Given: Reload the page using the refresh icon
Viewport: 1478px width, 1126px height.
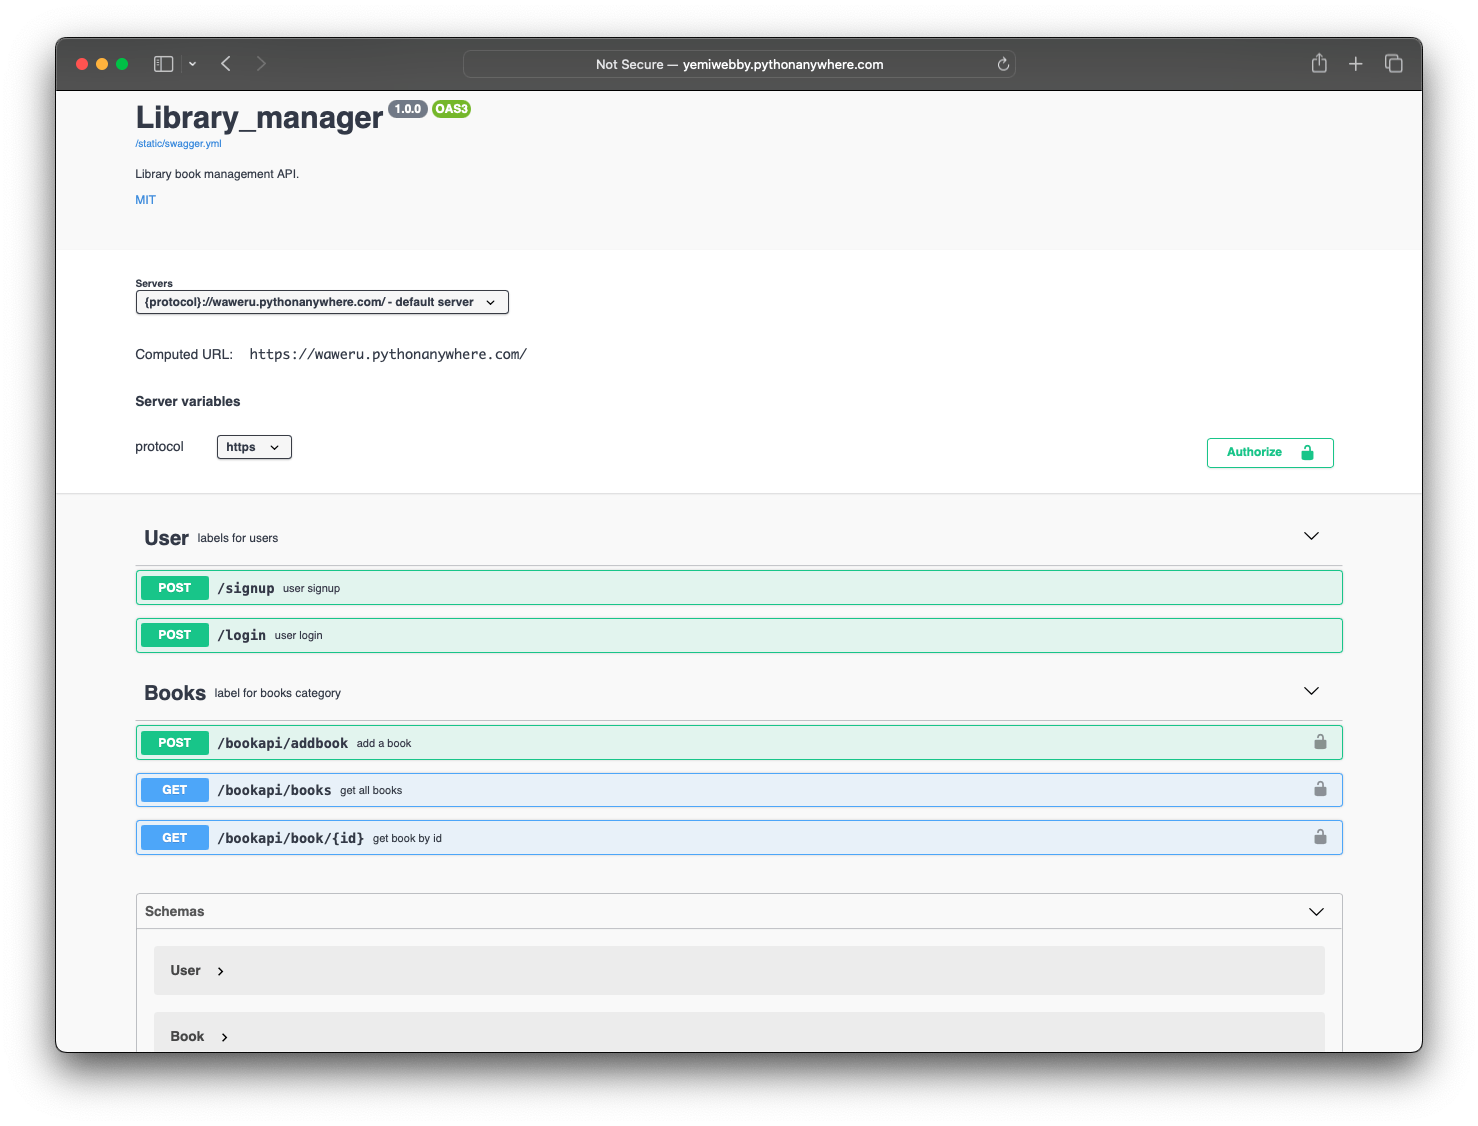Looking at the screenshot, I should point(1002,64).
